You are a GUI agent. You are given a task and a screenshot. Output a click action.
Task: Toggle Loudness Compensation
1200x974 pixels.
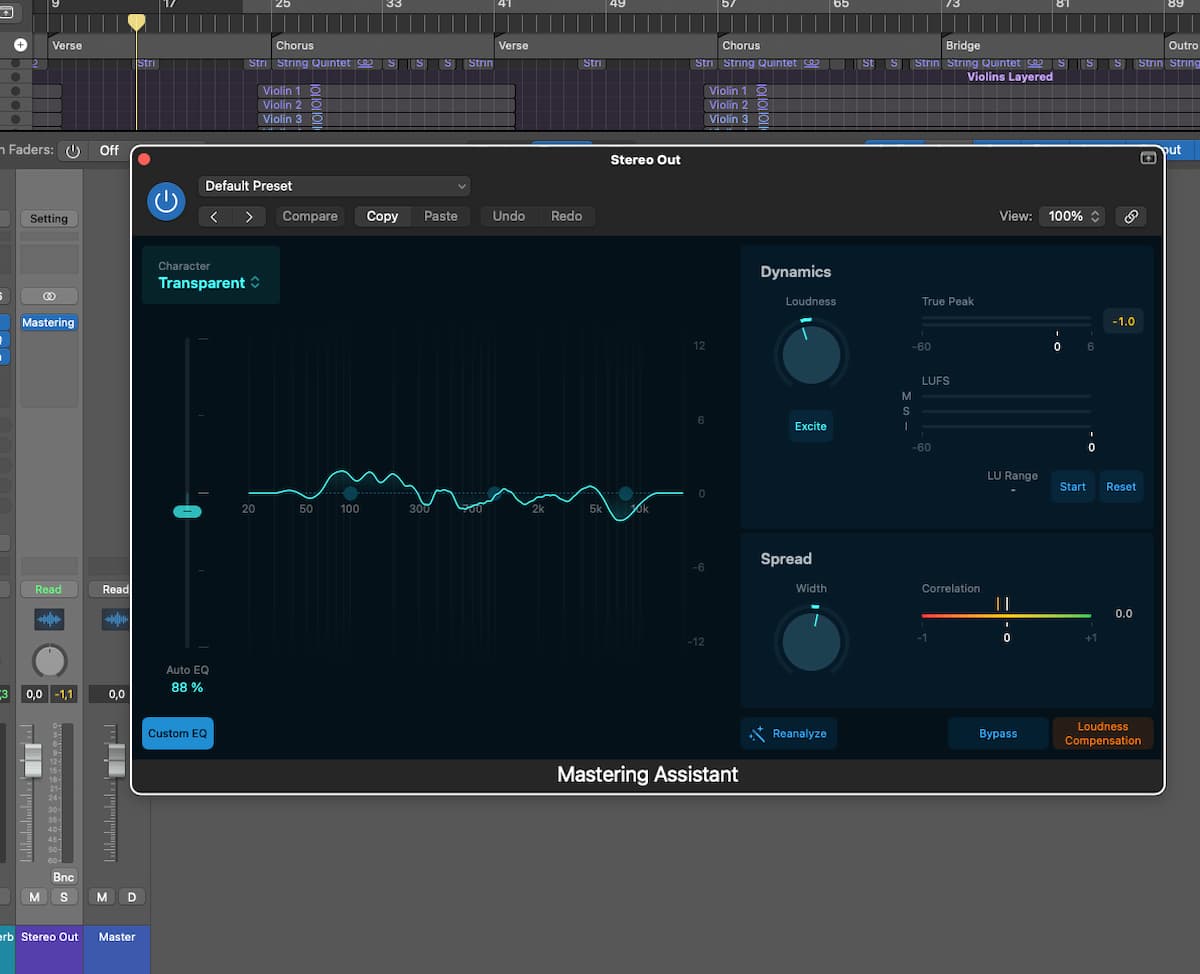point(1103,733)
